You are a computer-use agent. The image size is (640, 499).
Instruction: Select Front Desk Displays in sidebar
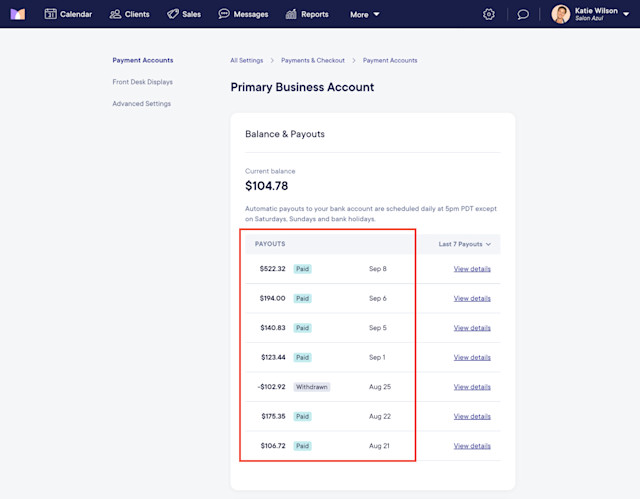(x=142, y=82)
